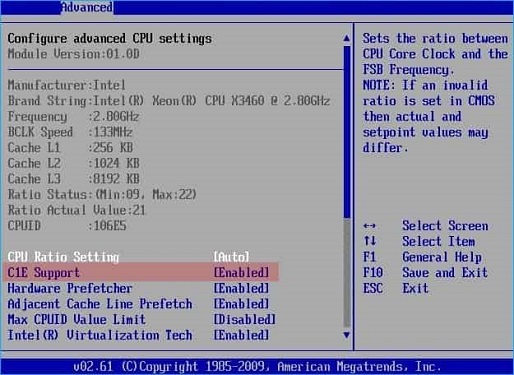Select Adjacent Cache Line Prefetch label
Viewport: 514px width, 375px height.
click(100, 304)
